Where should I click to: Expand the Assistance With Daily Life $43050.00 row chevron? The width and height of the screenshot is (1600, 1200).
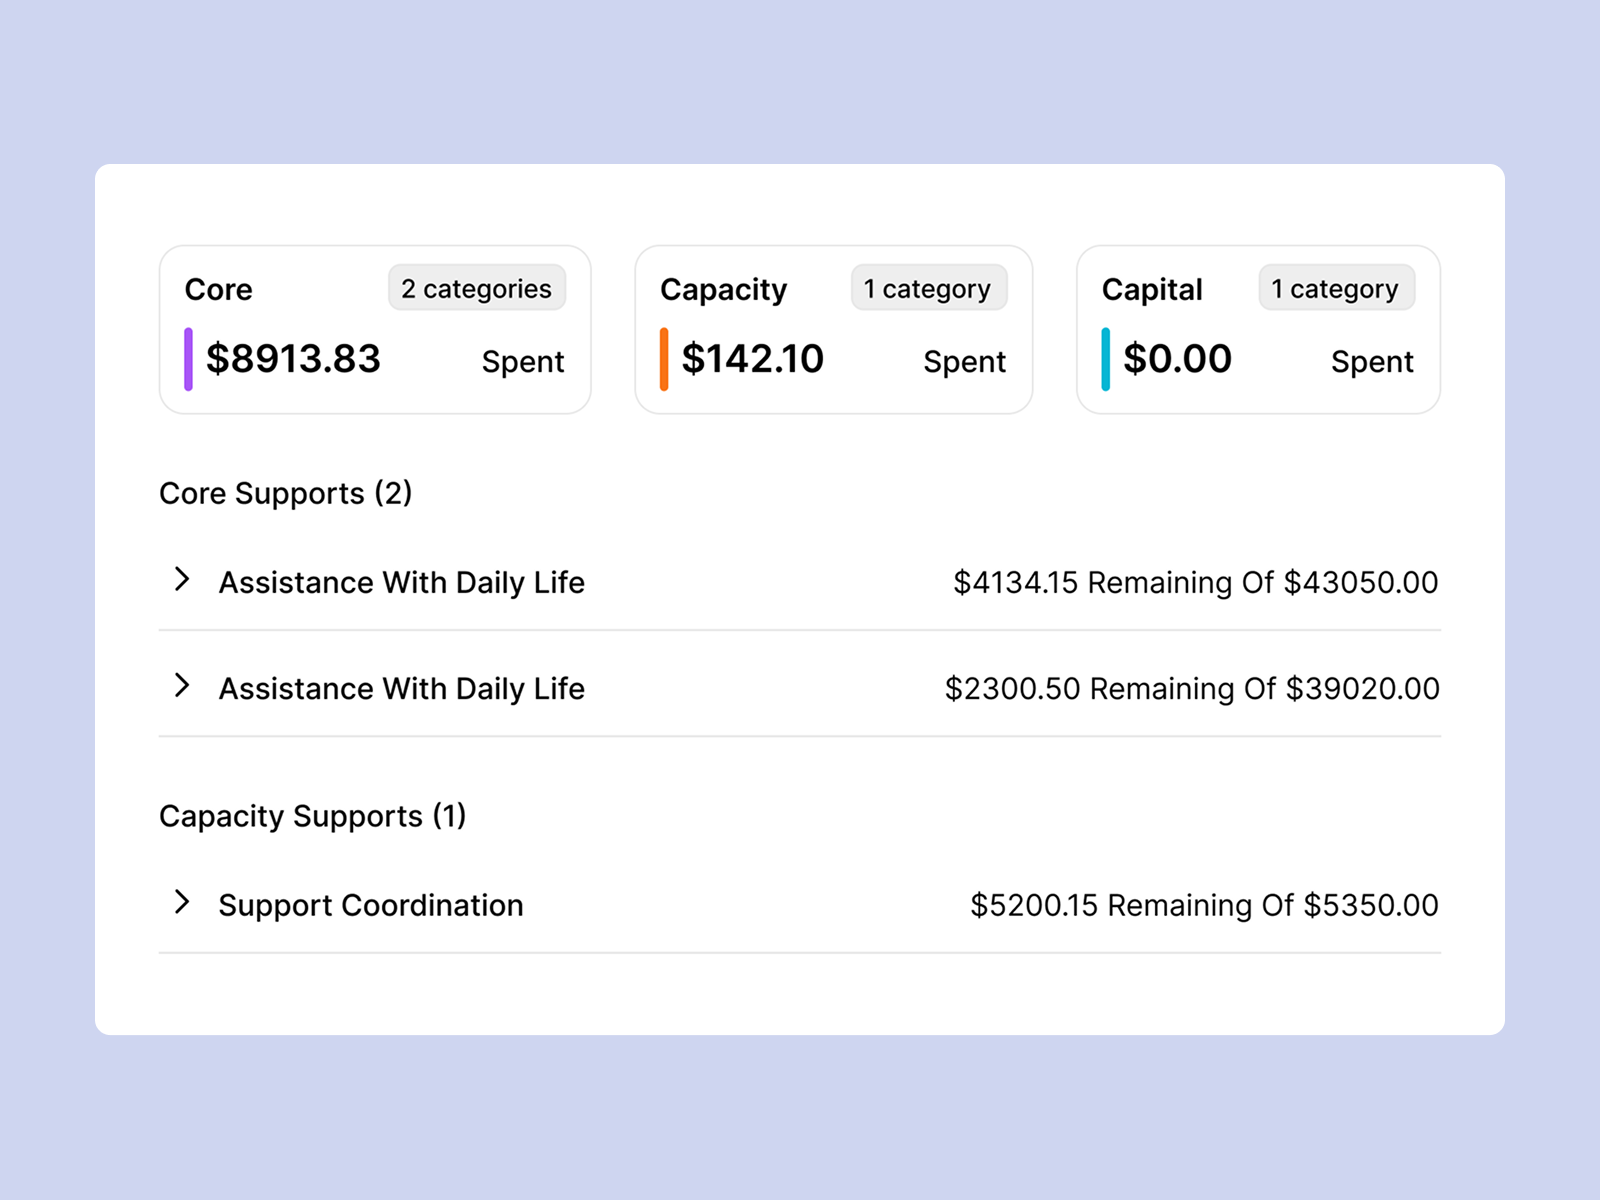coord(181,580)
